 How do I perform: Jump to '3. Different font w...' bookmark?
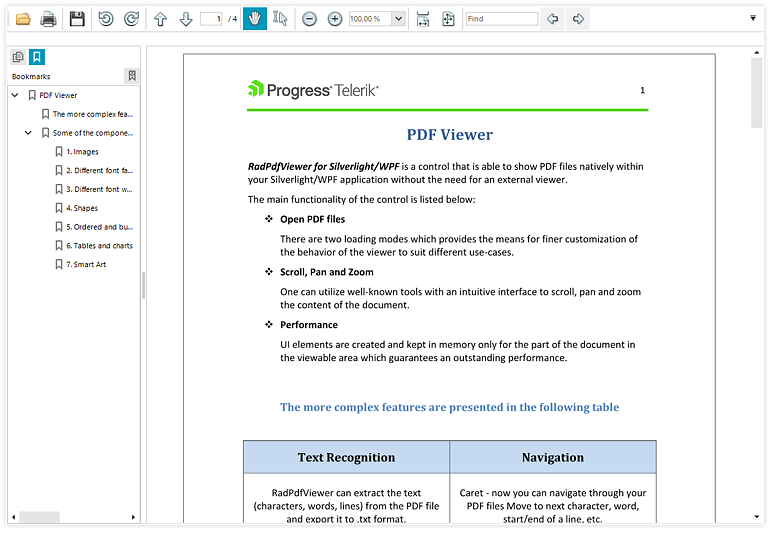pyautogui.click(x=99, y=189)
